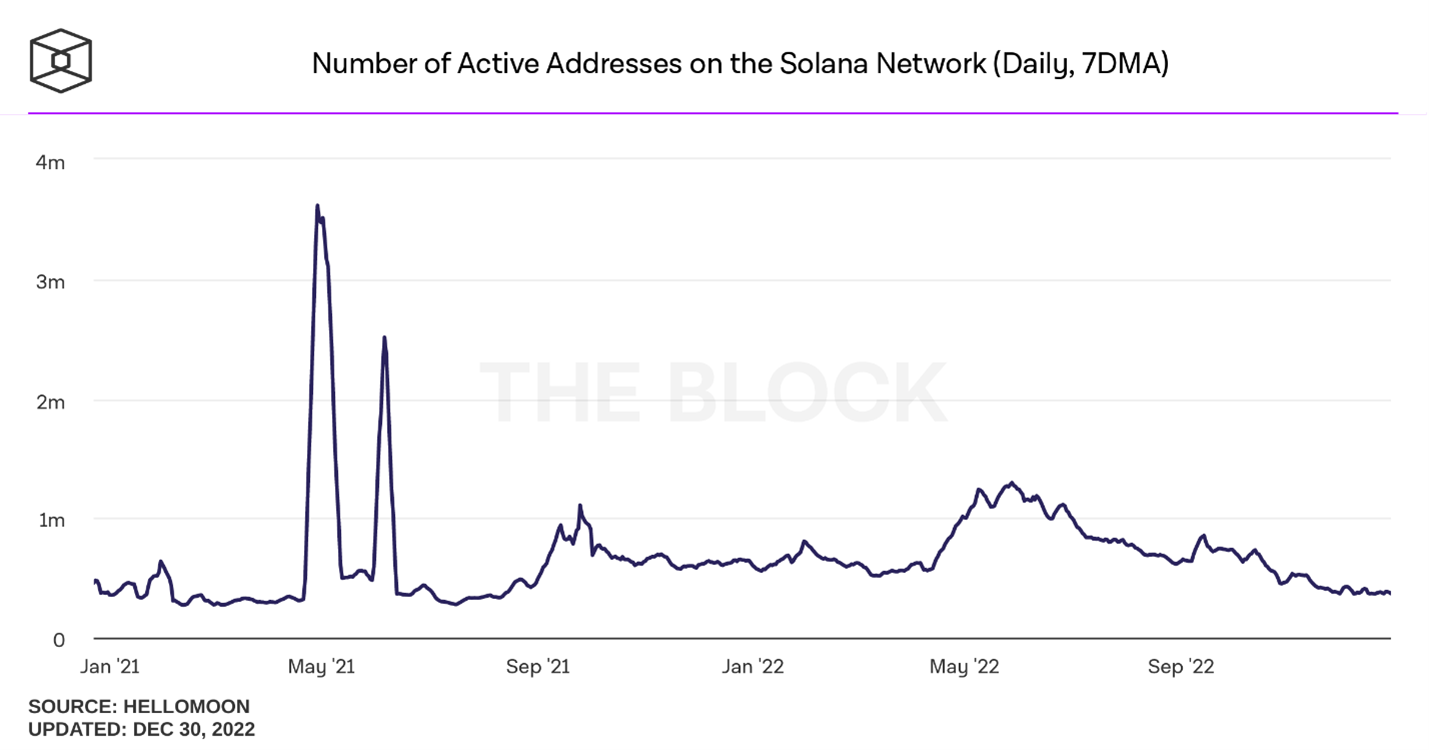Click the 2m y-axis label
This screenshot has width=1429, height=750.
coord(51,402)
